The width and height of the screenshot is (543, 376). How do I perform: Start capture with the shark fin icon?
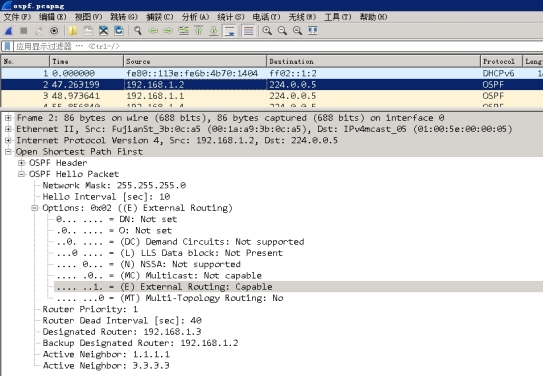pyautogui.click(x=9, y=31)
